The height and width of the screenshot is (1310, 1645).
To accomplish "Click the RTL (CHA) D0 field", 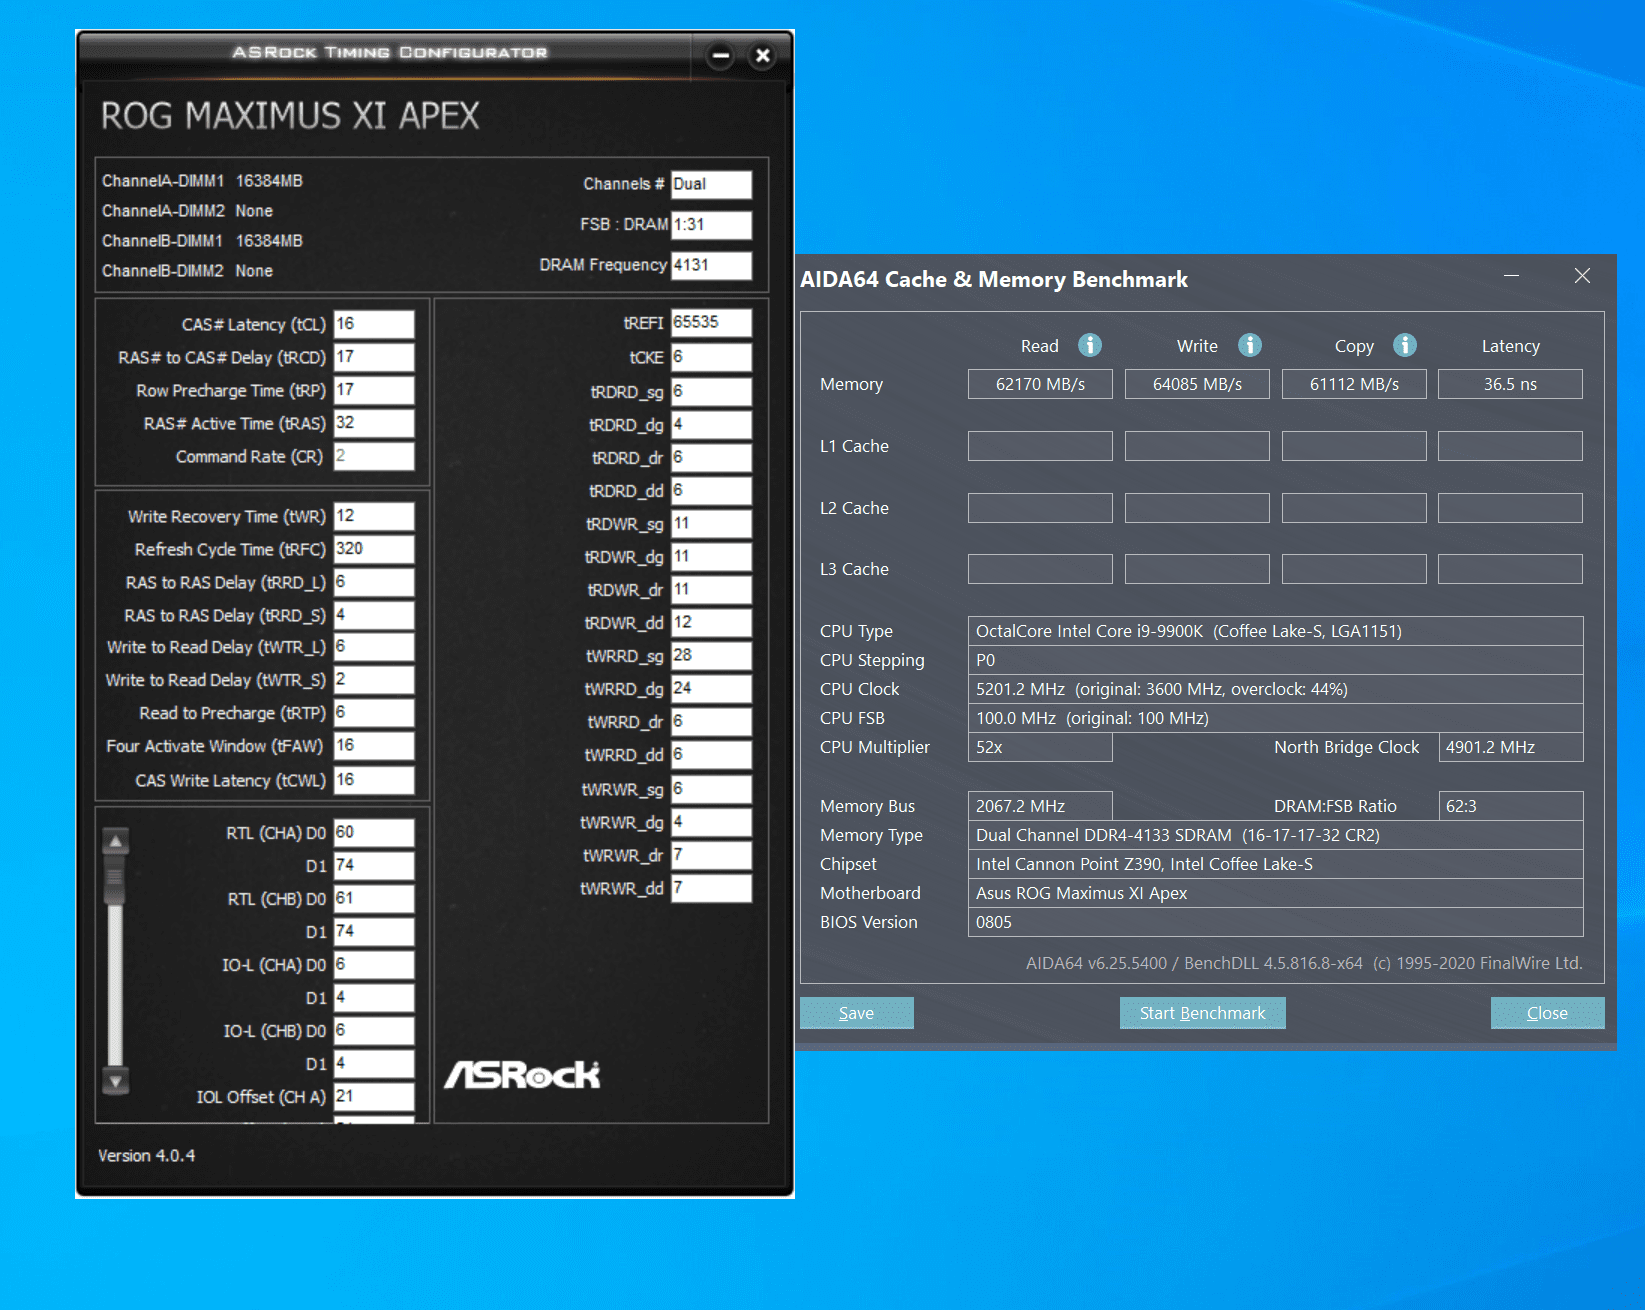I will click(374, 833).
